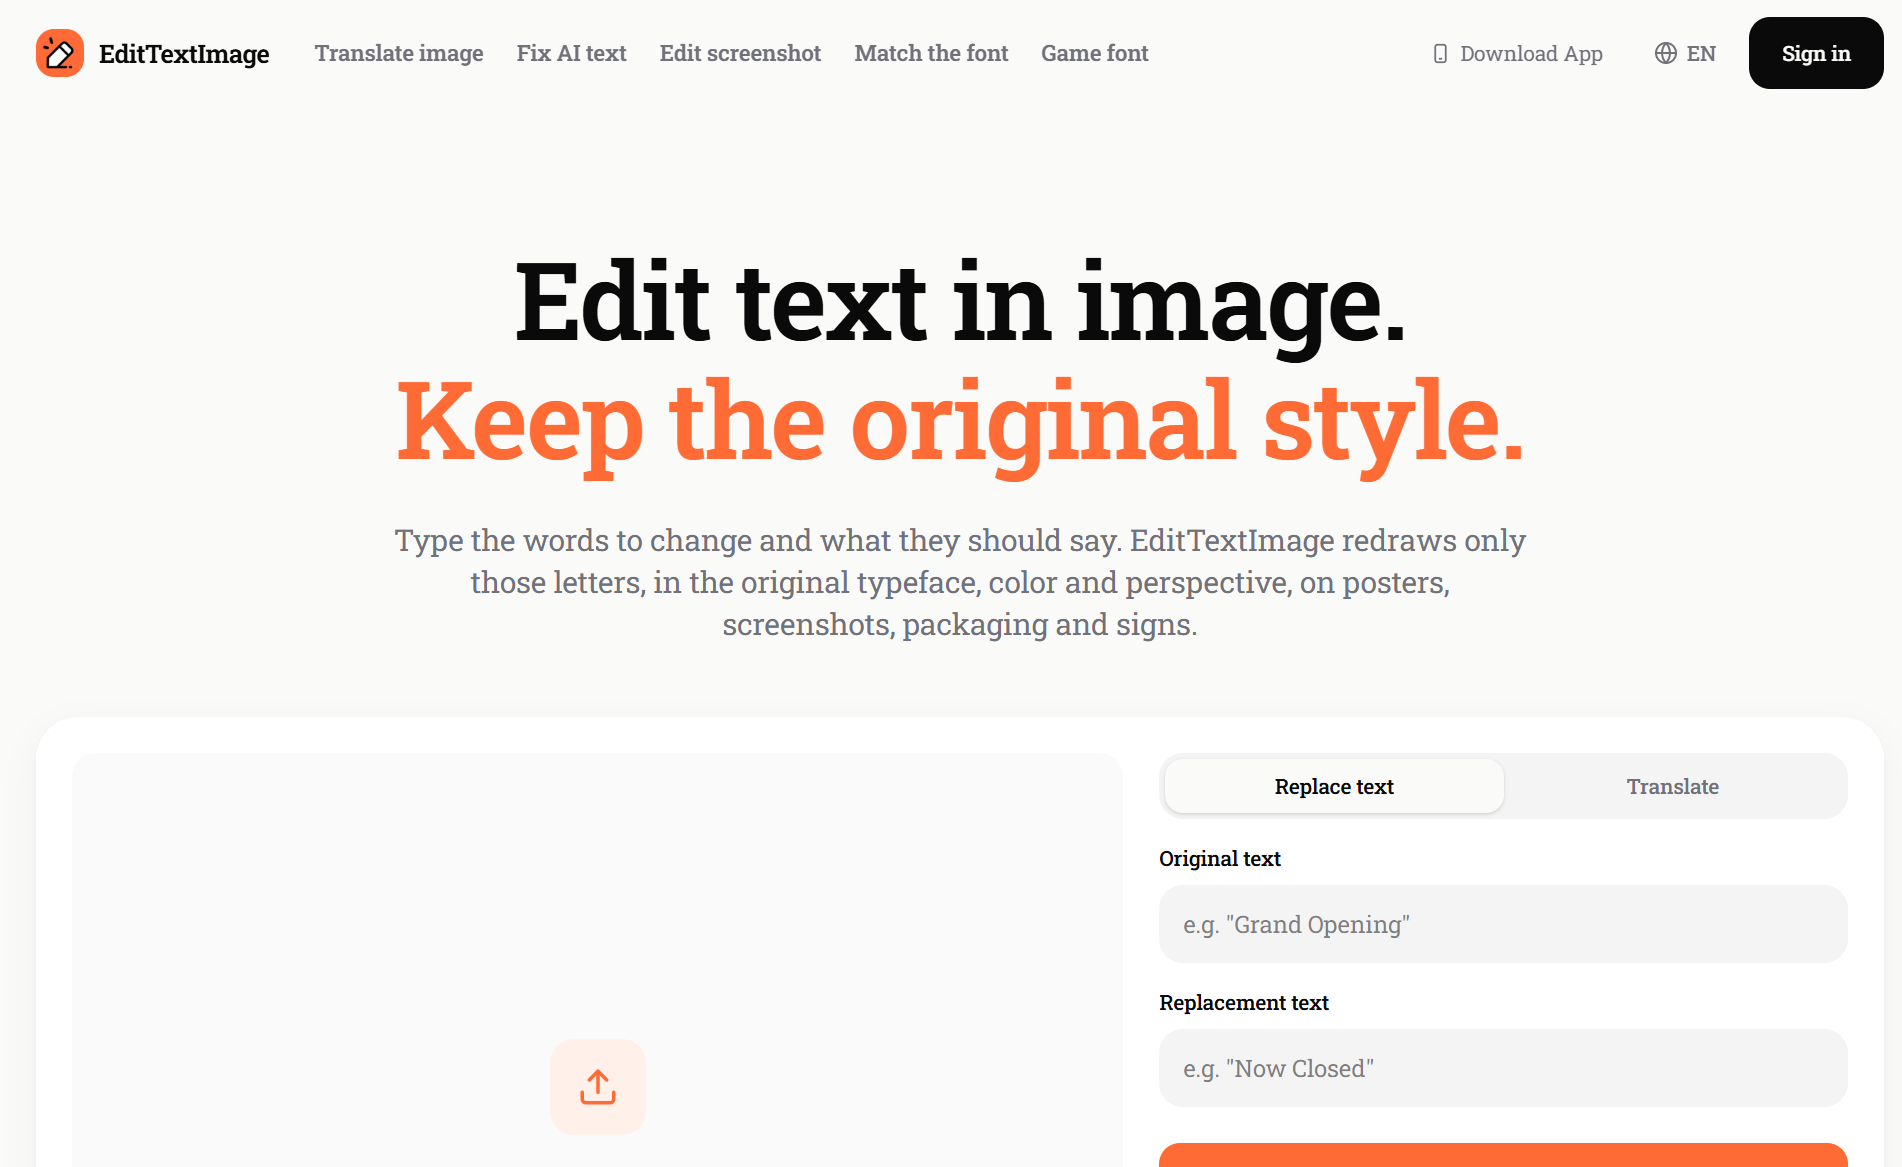Switch to the Translate tab
Screen dimensions: 1902x1167
click(x=1672, y=786)
